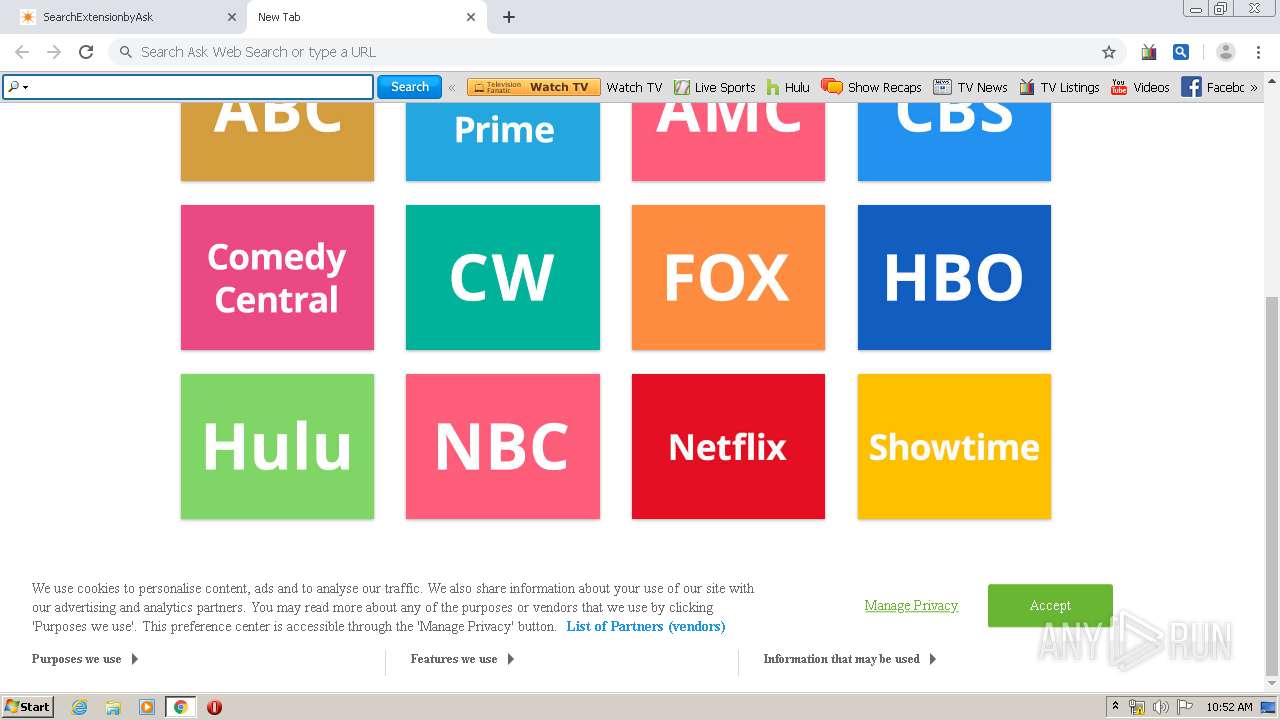This screenshot has height=720, width=1280.
Task: Click the page vertical scrollbar thumb
Action: point(1272,486)
